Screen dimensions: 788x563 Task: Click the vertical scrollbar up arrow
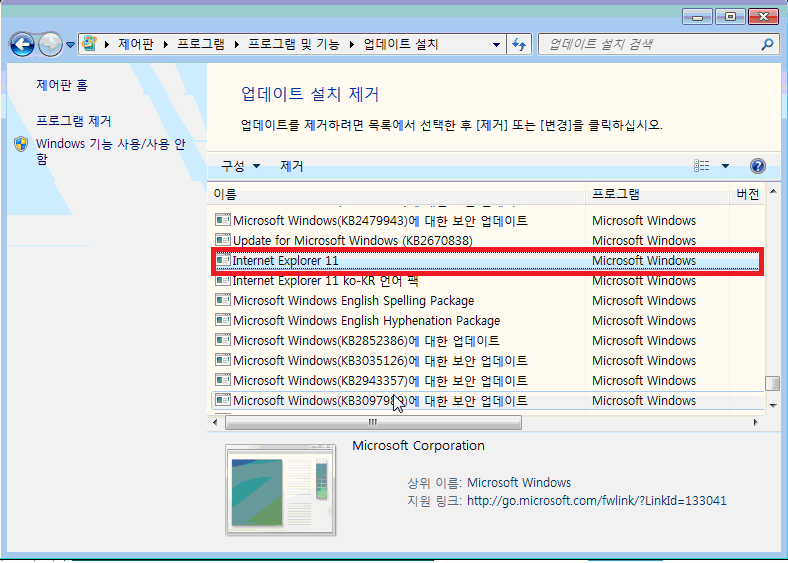tap(773, 192)
